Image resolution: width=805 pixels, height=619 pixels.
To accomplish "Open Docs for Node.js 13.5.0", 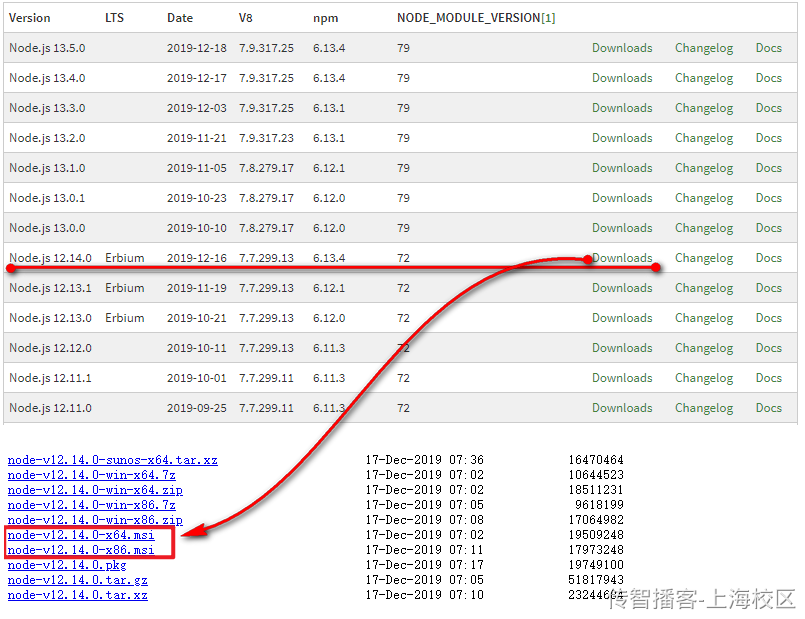I will coord(769,48).
